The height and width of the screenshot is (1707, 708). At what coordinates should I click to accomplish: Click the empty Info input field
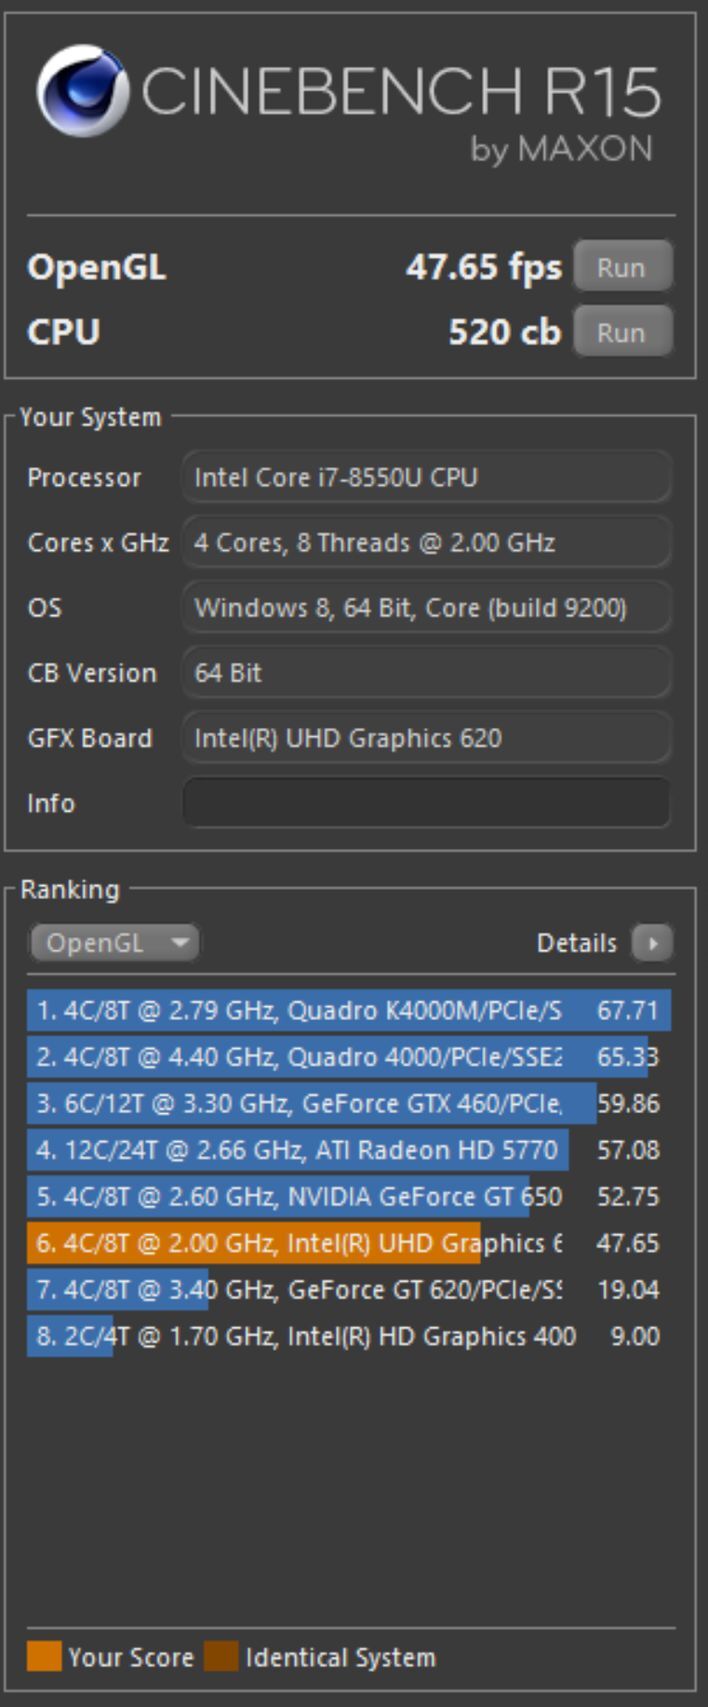[426, 803]
